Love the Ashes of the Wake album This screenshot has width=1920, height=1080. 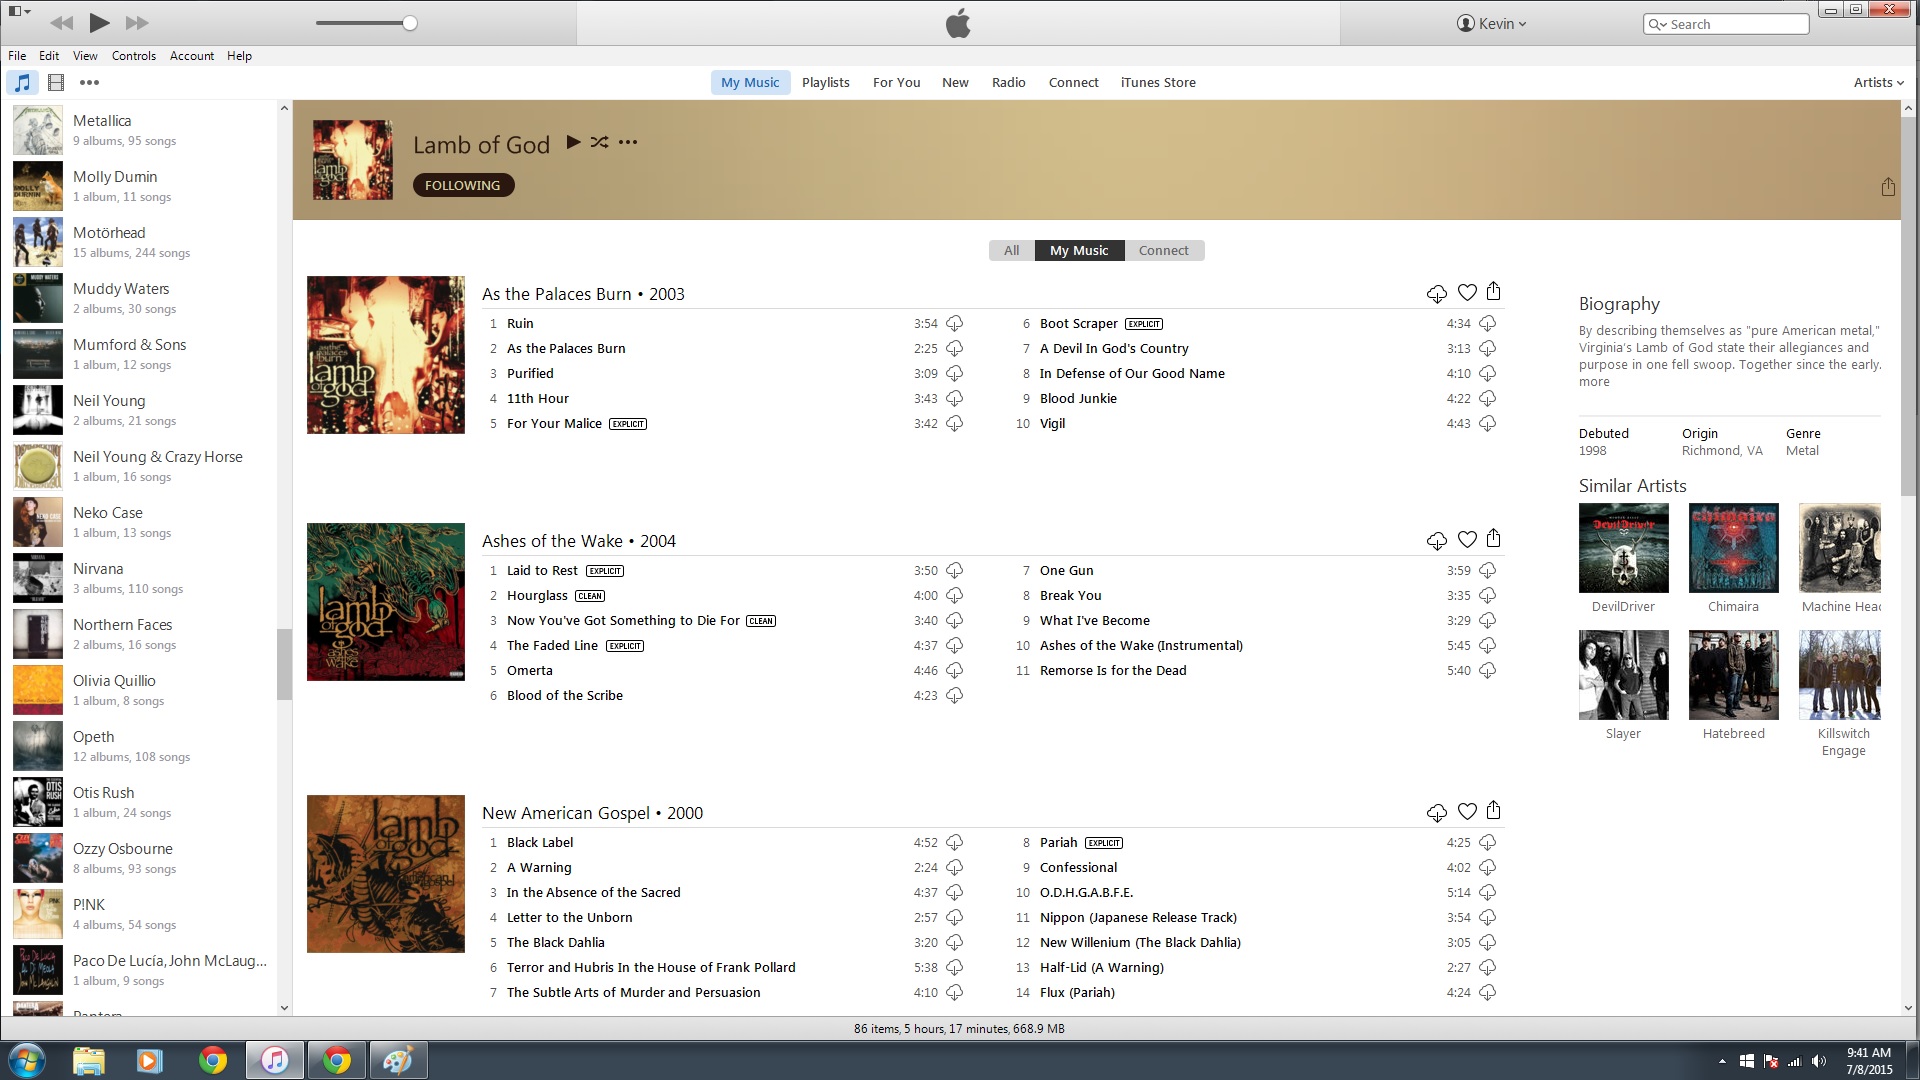coord(1467,540)
